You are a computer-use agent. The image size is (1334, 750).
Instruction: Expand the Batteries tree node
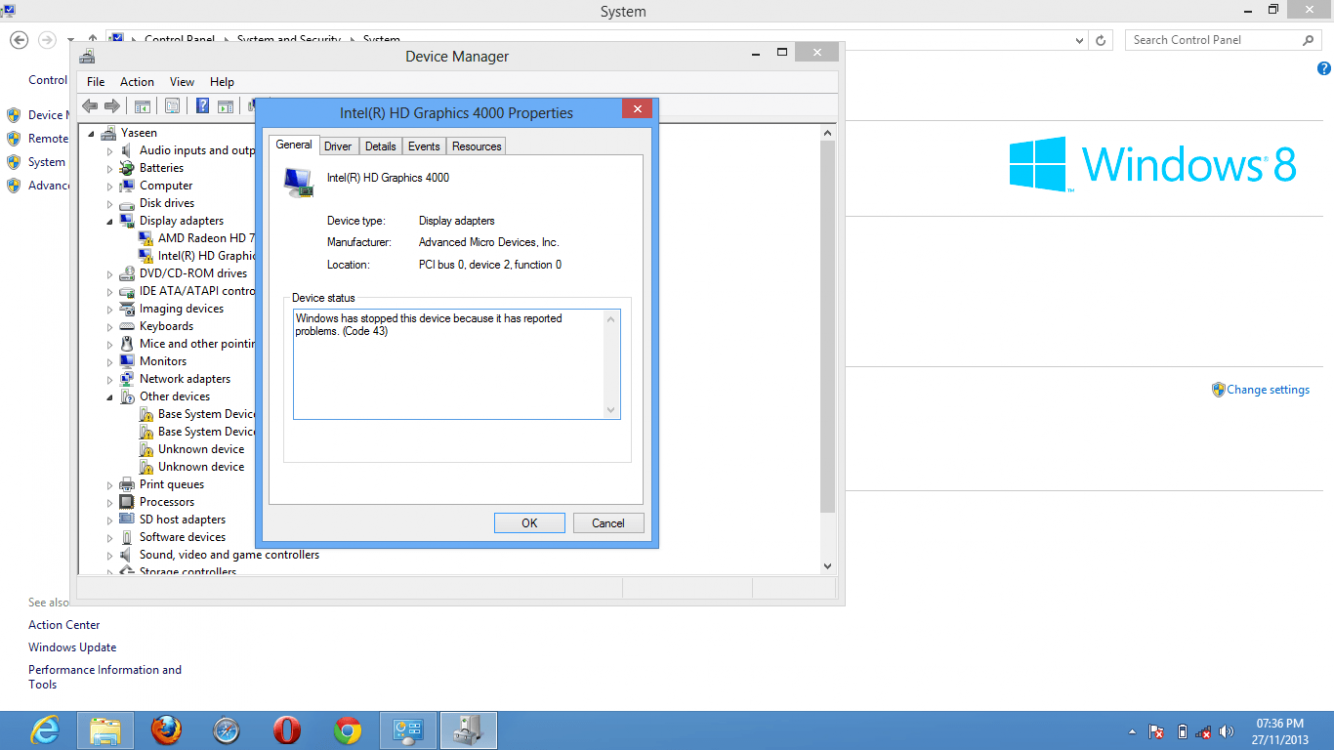[x=110, y=169]
